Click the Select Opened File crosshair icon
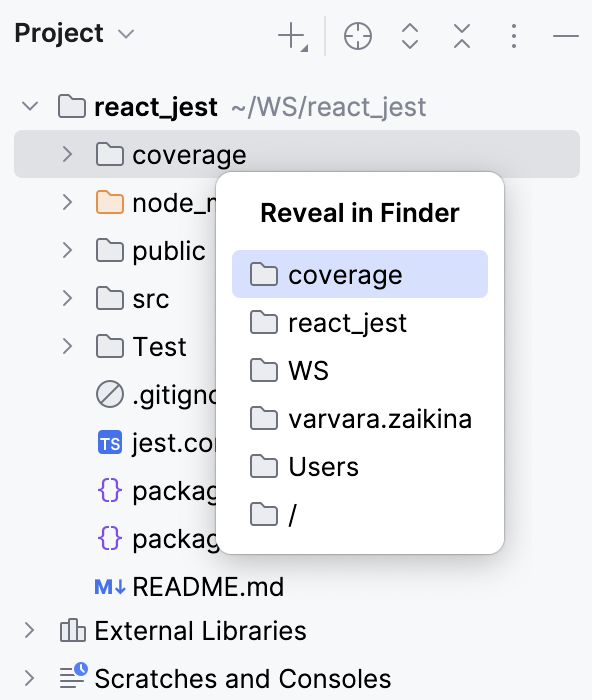Image resolution: width=592 pixels, height=700 pixels. coord(358,36)
